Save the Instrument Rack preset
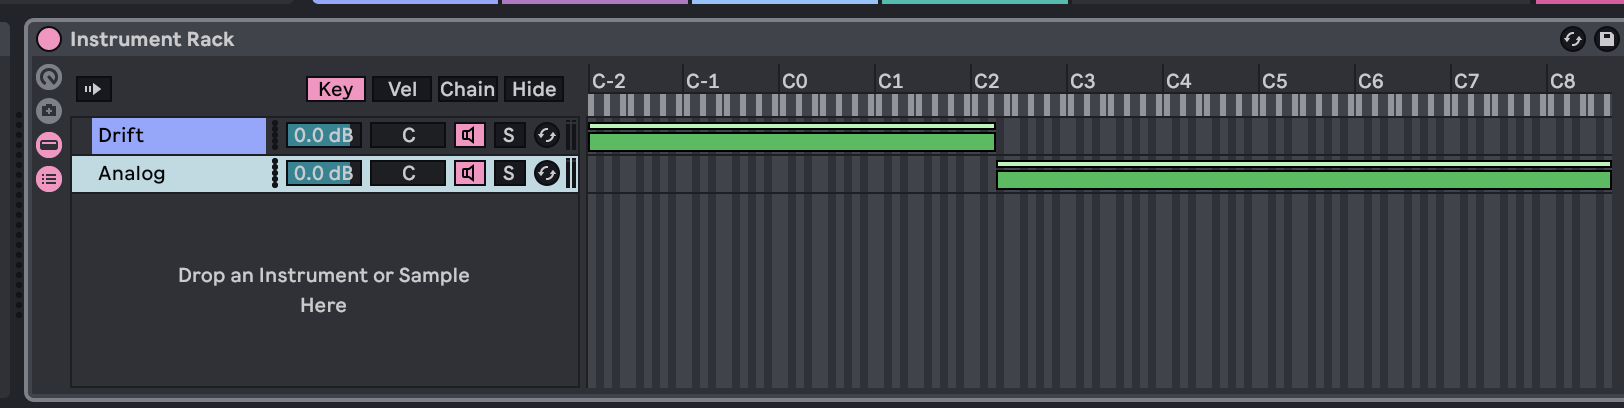The width and height of the screenshot is (1624, 408). tap(1606, 39)
